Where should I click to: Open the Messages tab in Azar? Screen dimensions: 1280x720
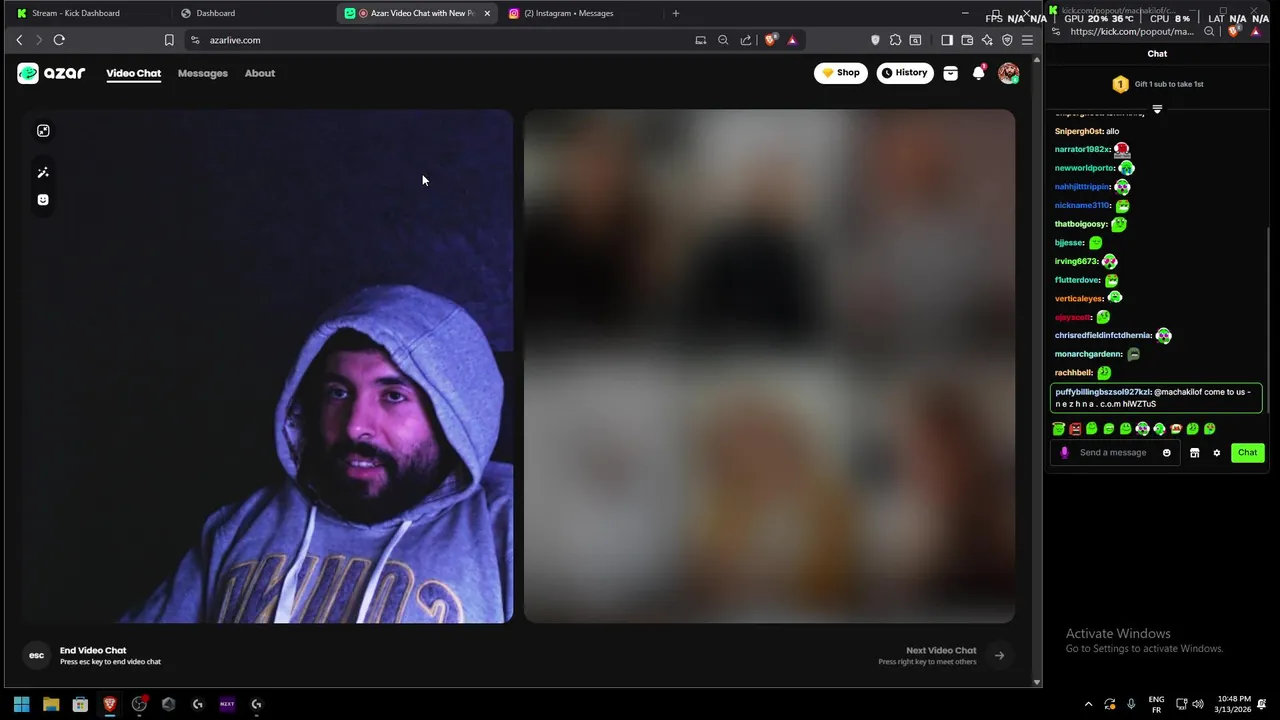(203, 73)
